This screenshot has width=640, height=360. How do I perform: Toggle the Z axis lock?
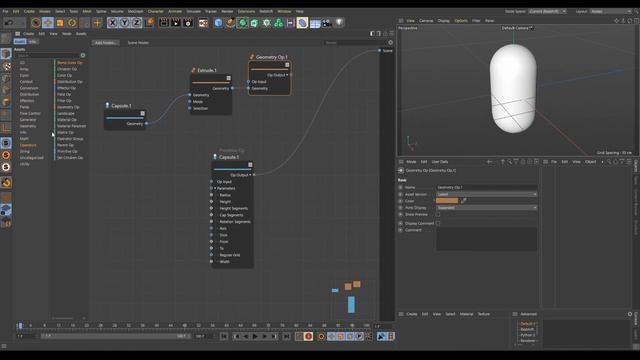pos(136,23)
